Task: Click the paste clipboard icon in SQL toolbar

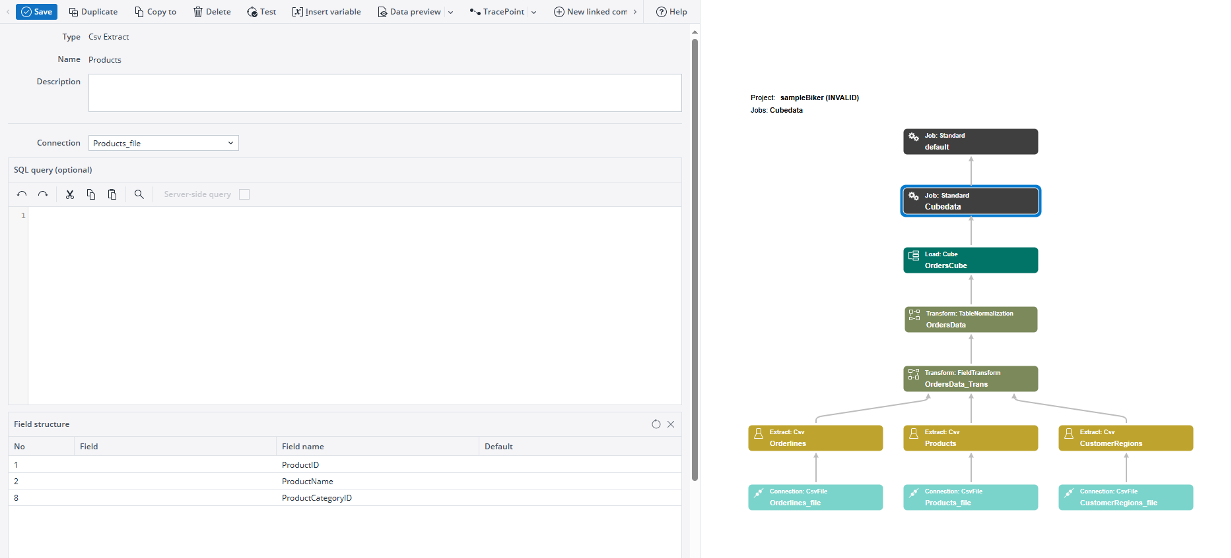Action: pyautogui.click(x=112, y=194)
